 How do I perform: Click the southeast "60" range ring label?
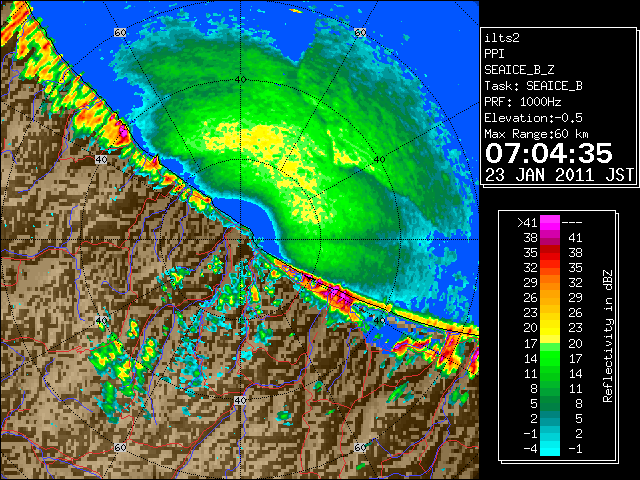(x=360, y=448)
